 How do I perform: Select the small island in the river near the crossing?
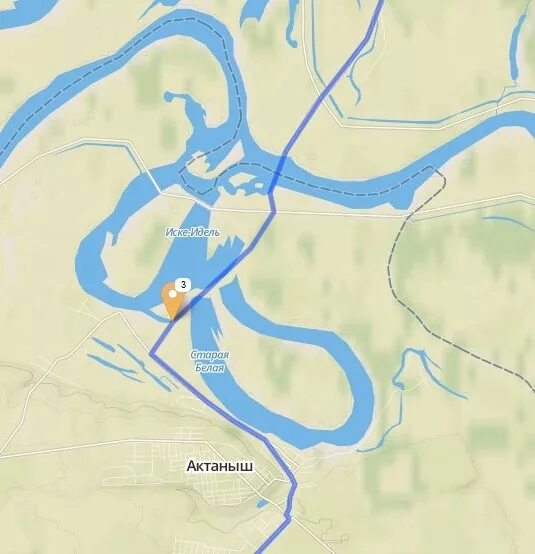click(x=259, y=185)
